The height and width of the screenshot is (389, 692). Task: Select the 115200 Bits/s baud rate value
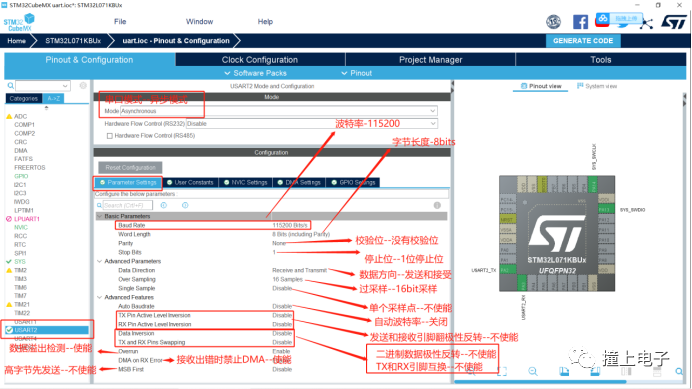tap(290, 225)
